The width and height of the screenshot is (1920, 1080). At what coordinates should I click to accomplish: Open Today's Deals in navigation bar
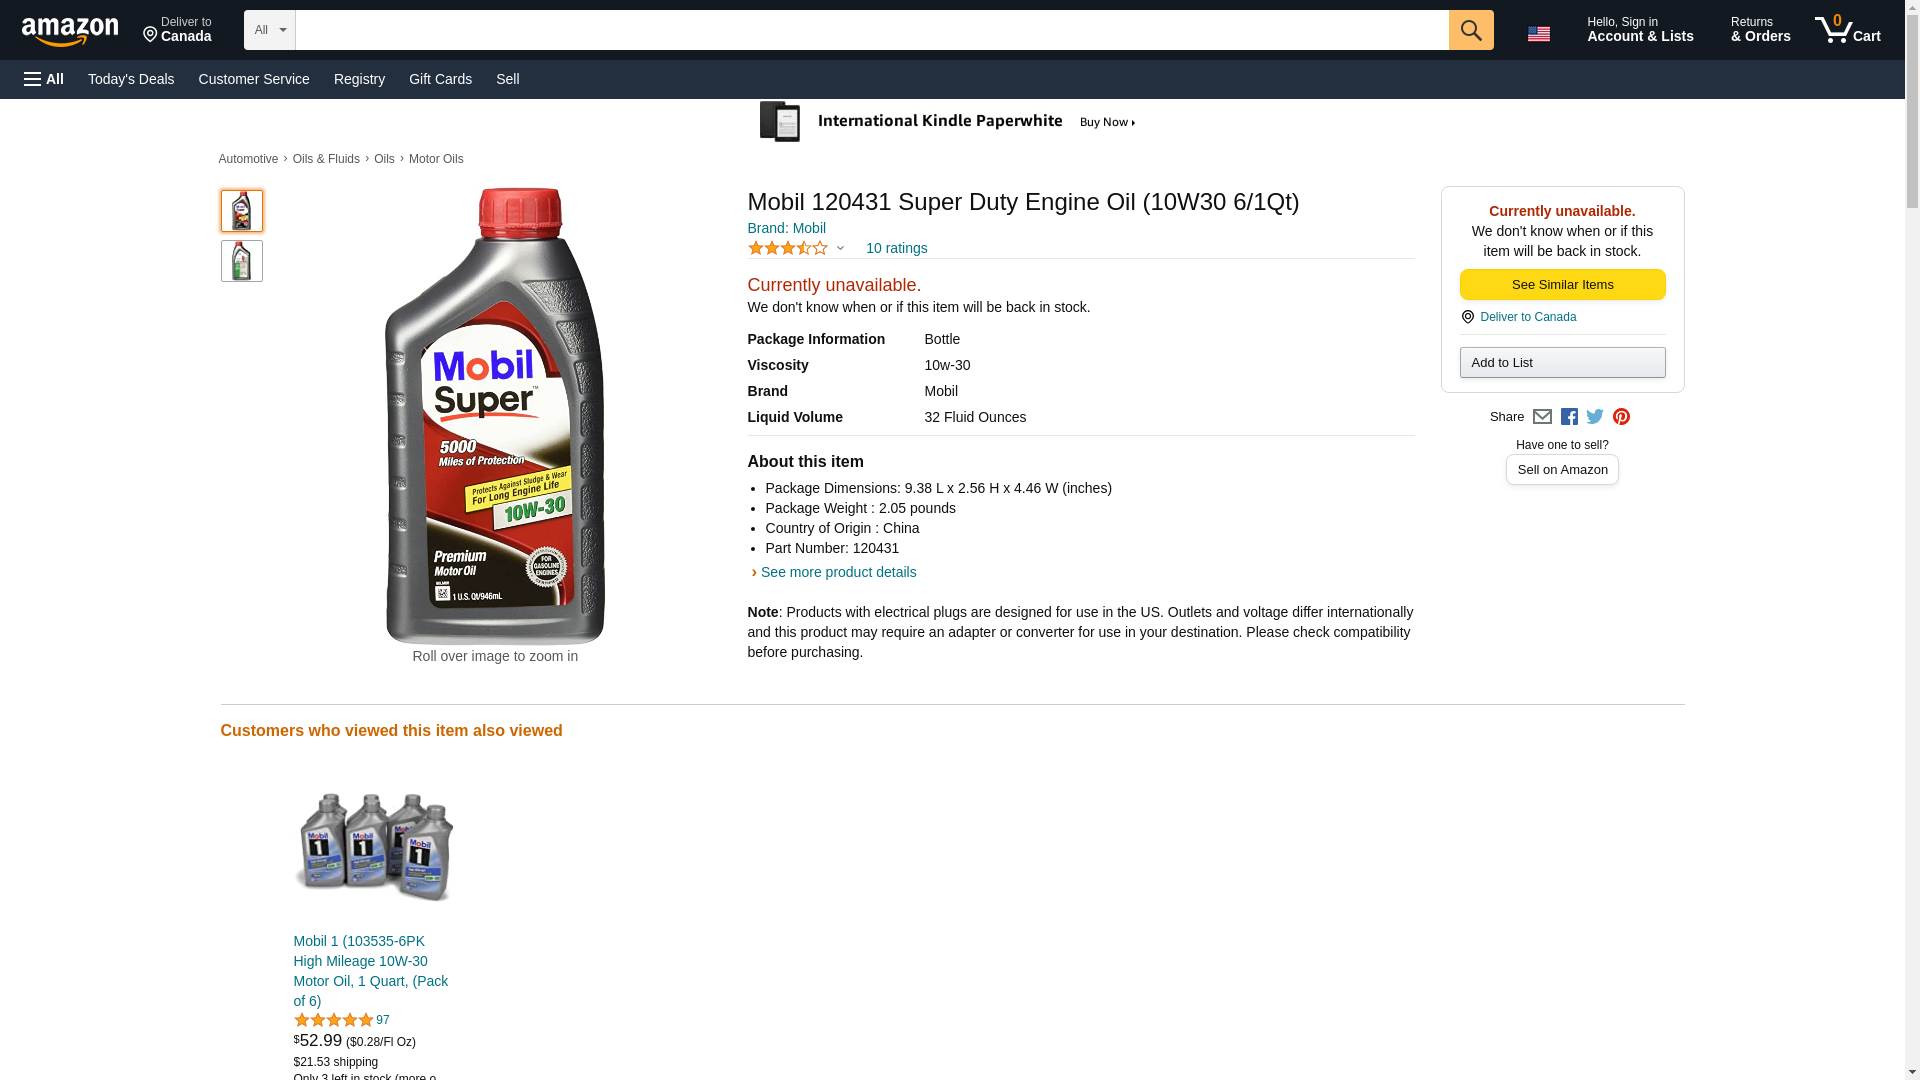click(x=131, y=79)
